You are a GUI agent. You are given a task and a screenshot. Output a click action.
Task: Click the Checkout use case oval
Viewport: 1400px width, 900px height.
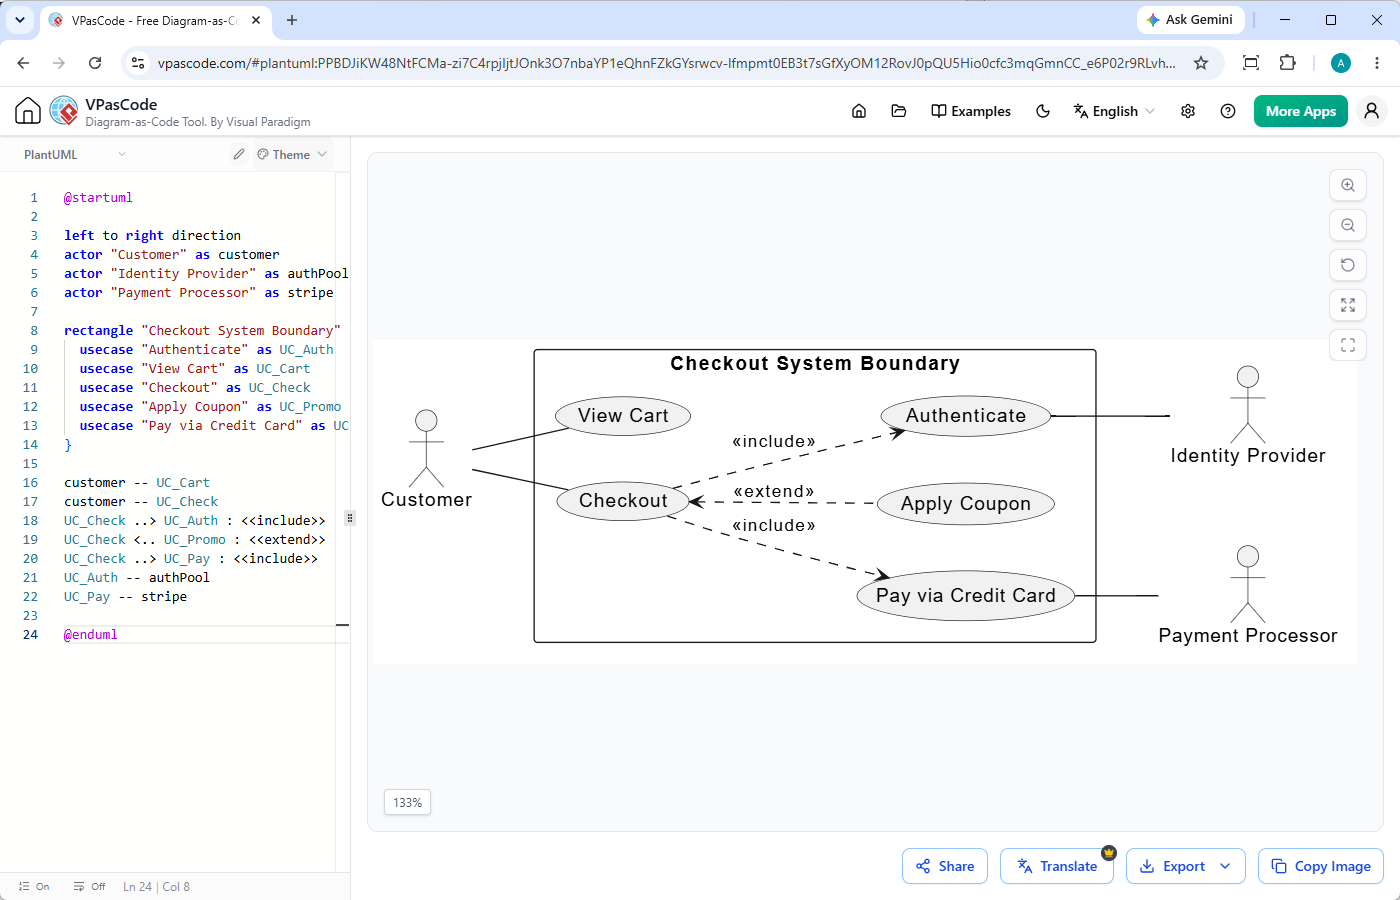click(622, 500)
